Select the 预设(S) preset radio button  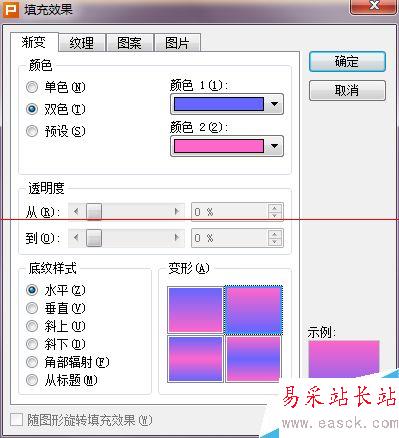[x=32, y=131]
